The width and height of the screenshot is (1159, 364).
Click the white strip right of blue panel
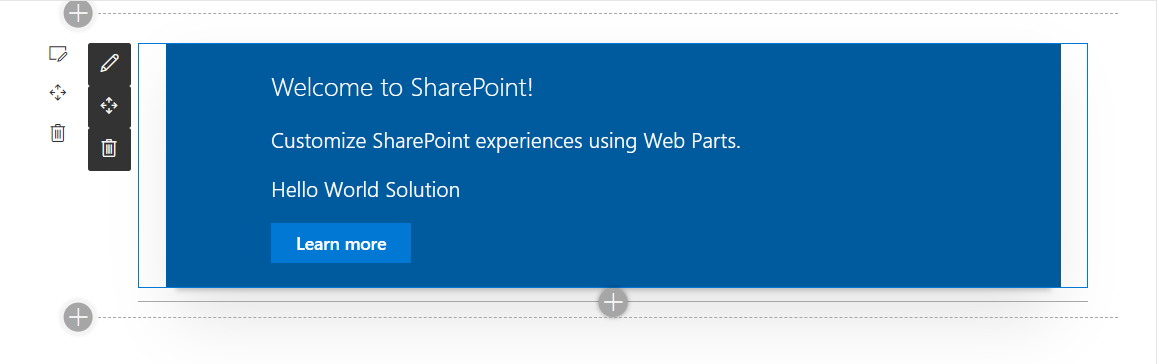tap(1074, 166)
